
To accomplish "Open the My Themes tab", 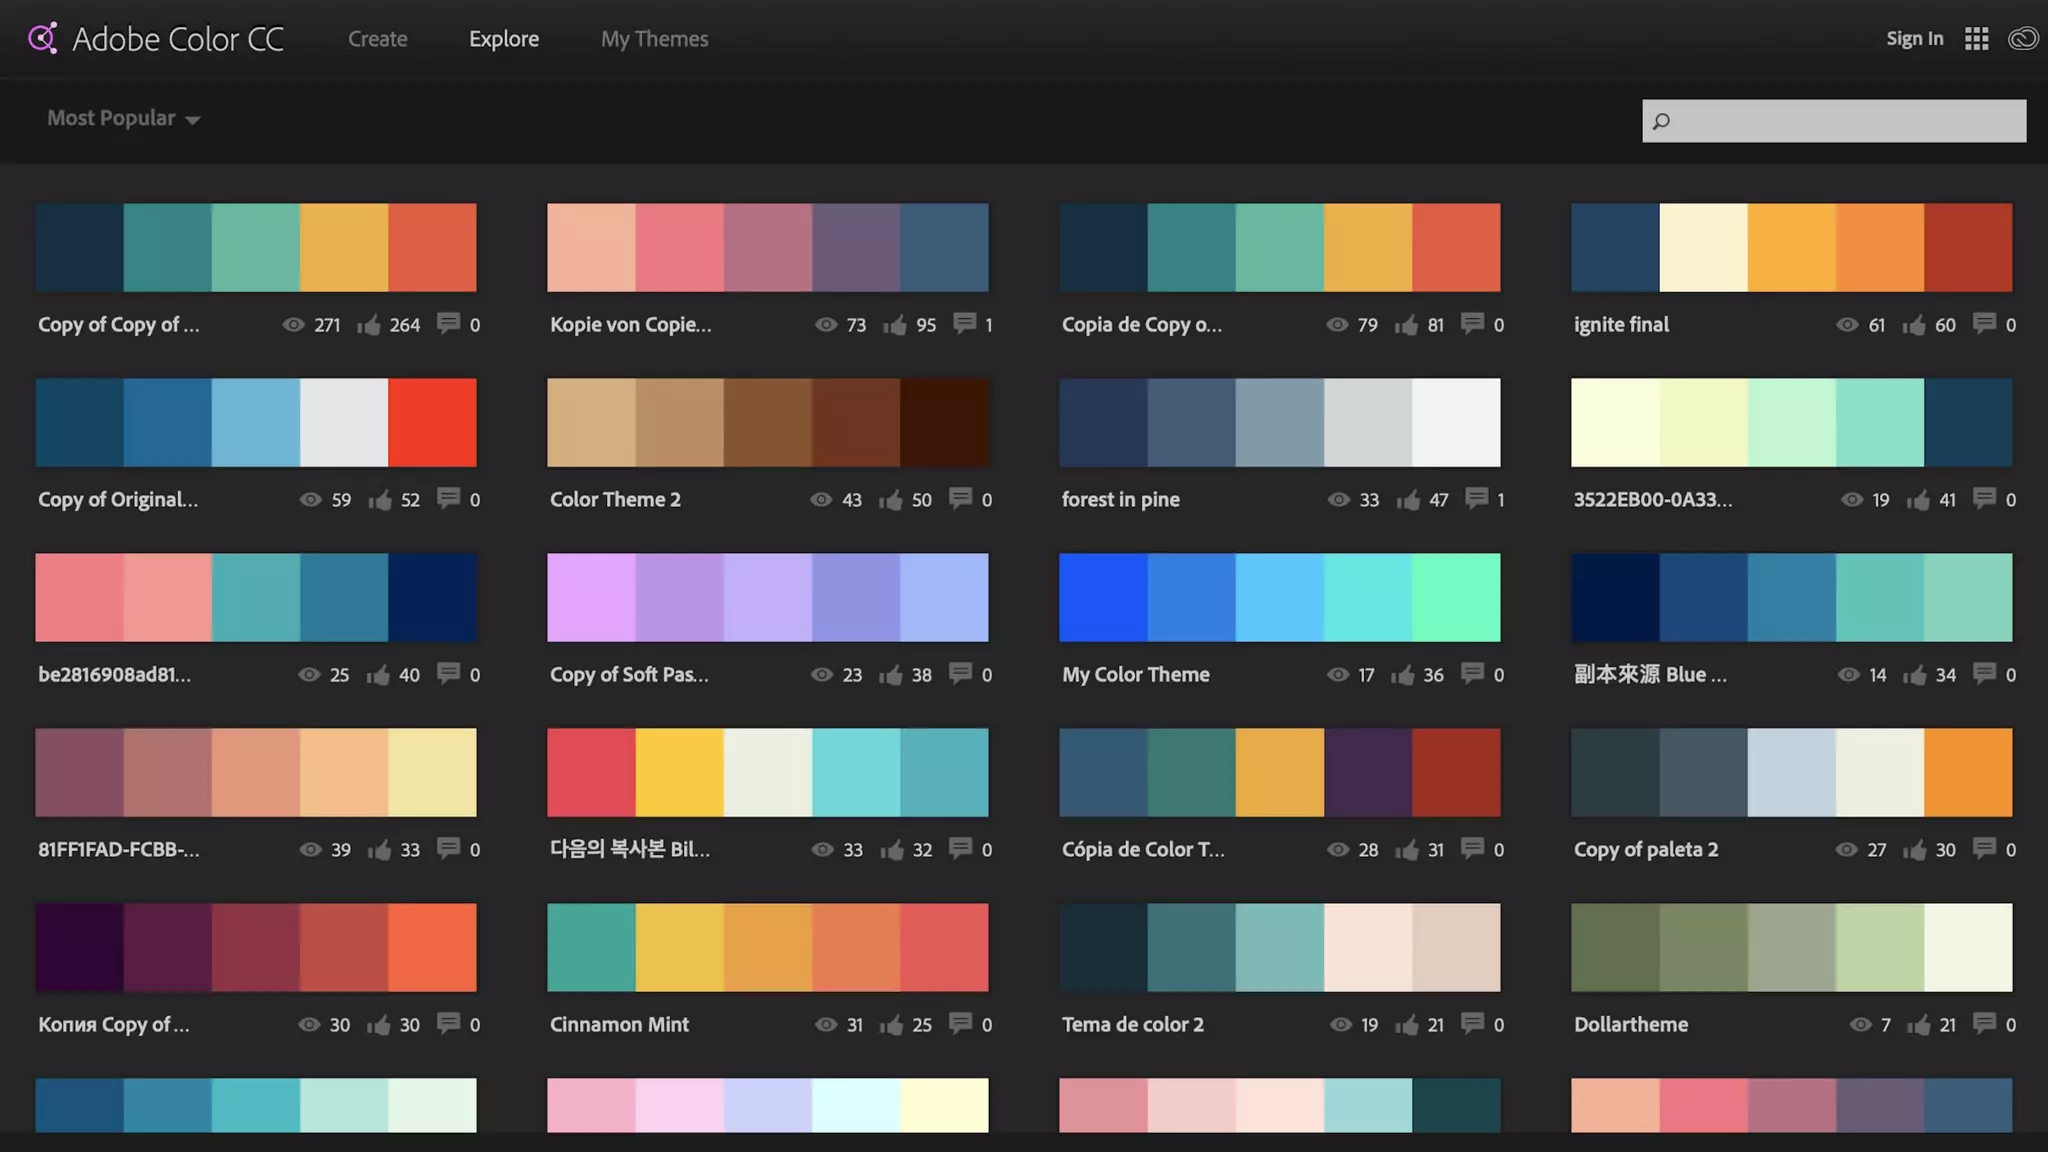I will pyautogui.click(x=654, y=39).
